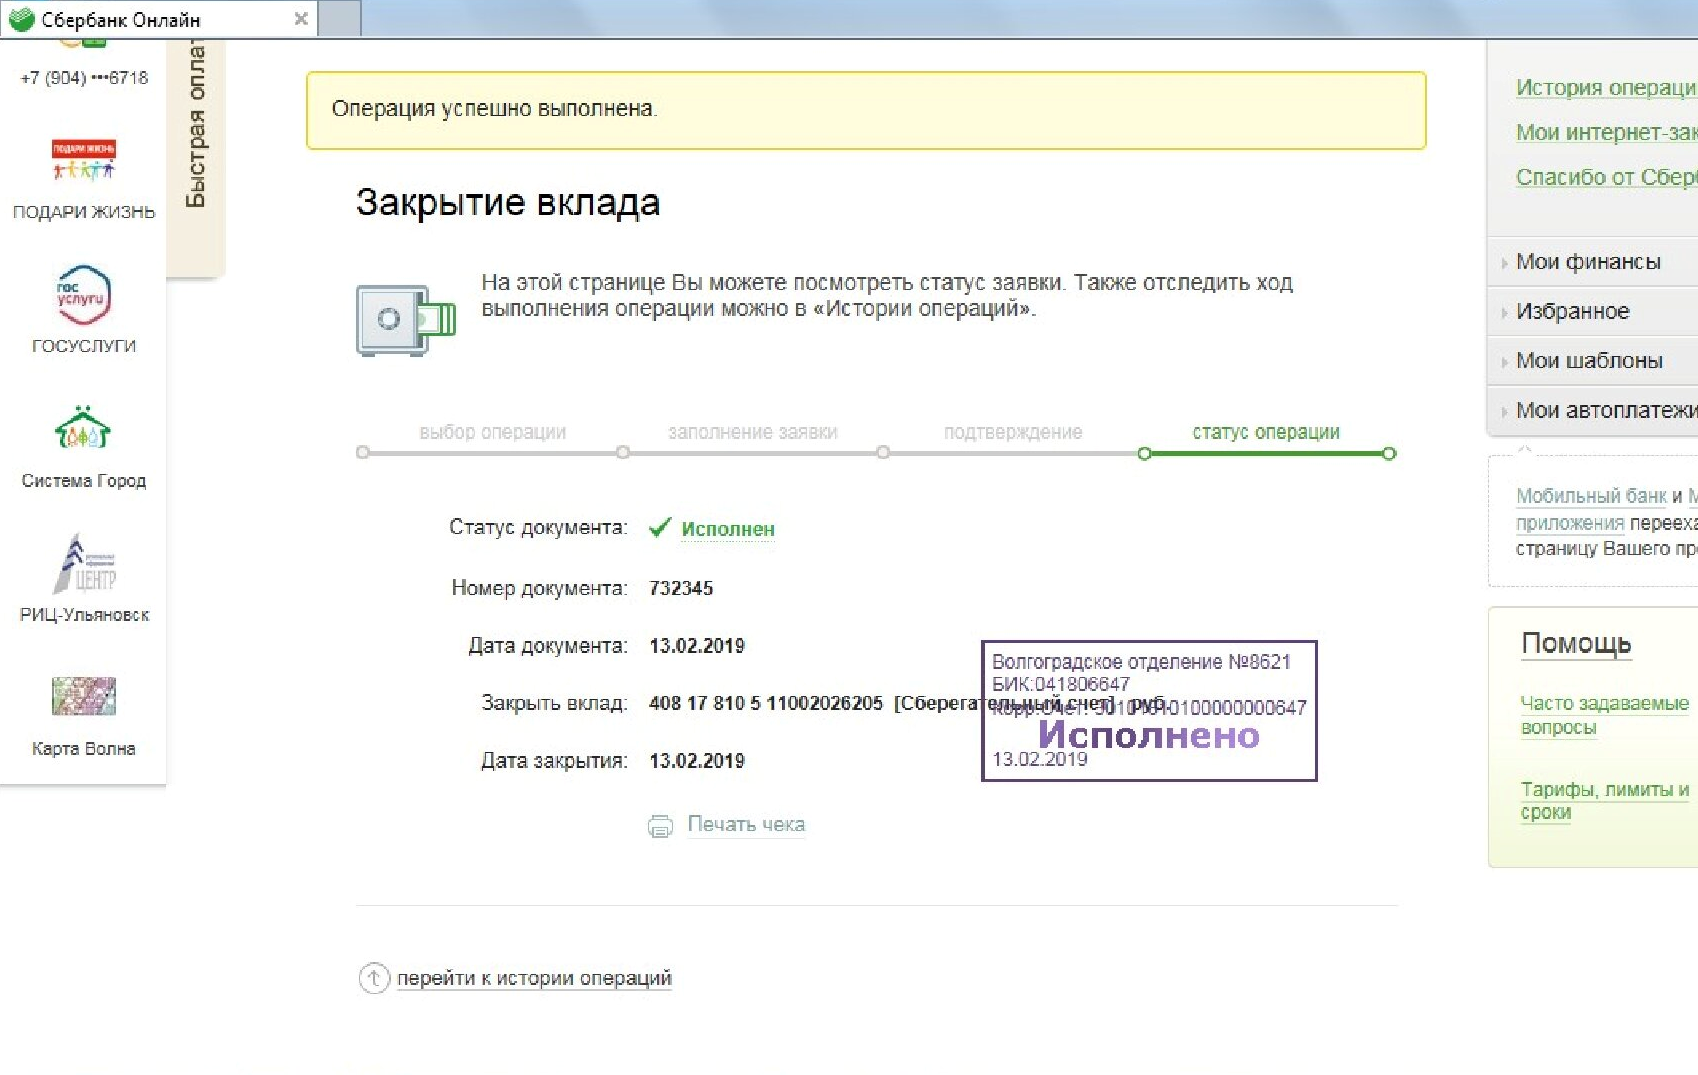The height and width of the screenshot is (1075, 1698).
Task: Open the Подари Жизнь charity icon
Action: click(x=84, y=161)
